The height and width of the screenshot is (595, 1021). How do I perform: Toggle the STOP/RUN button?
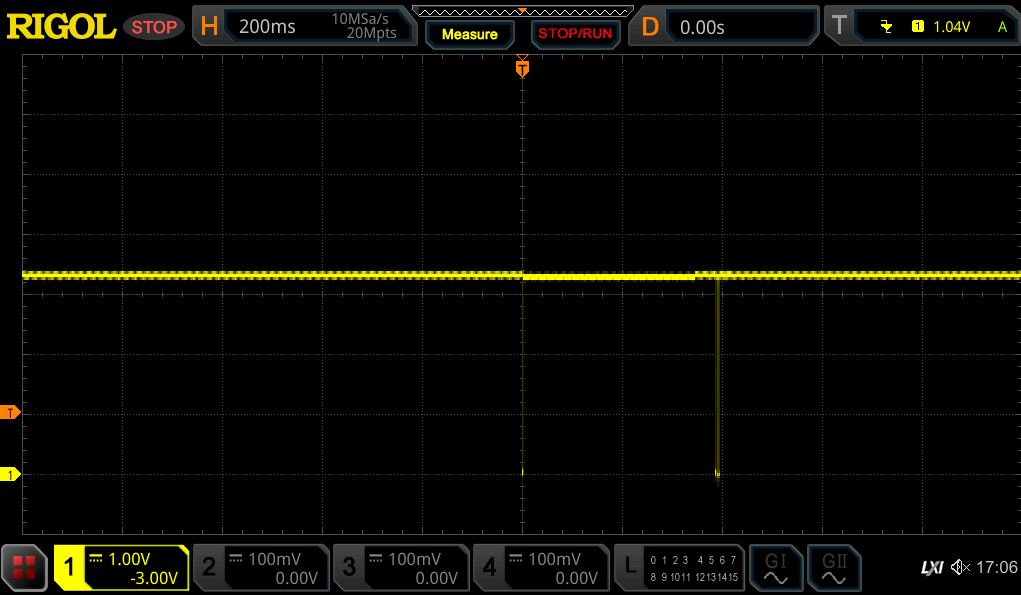(x=575, y=34)
